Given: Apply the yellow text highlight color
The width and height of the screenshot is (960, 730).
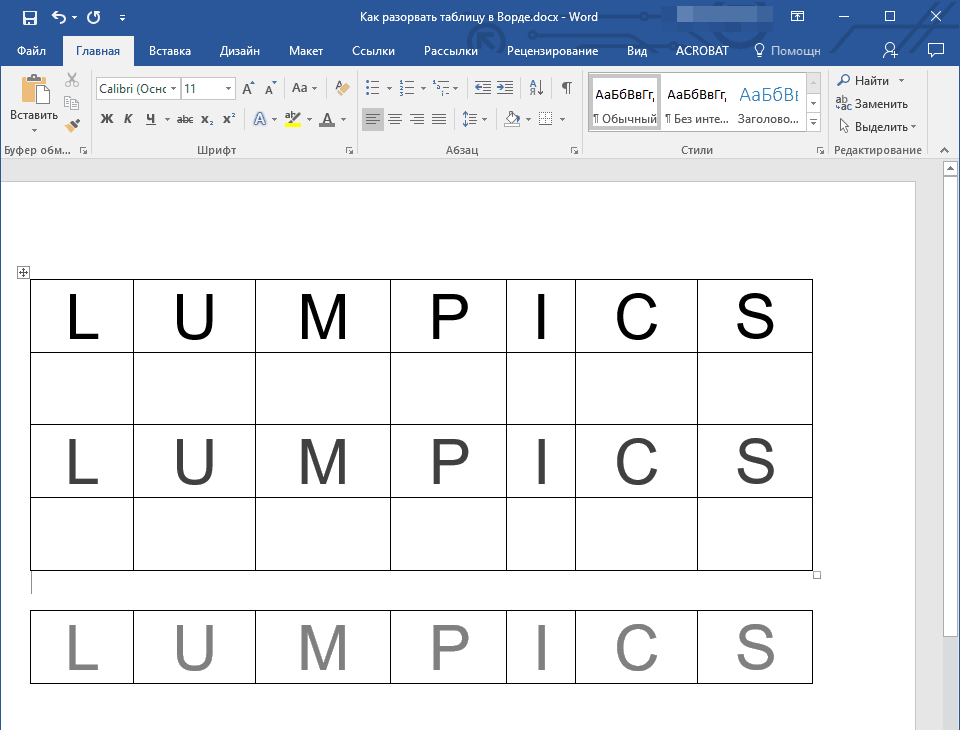Looking at the screenshot, I should (x=292, y=119).
